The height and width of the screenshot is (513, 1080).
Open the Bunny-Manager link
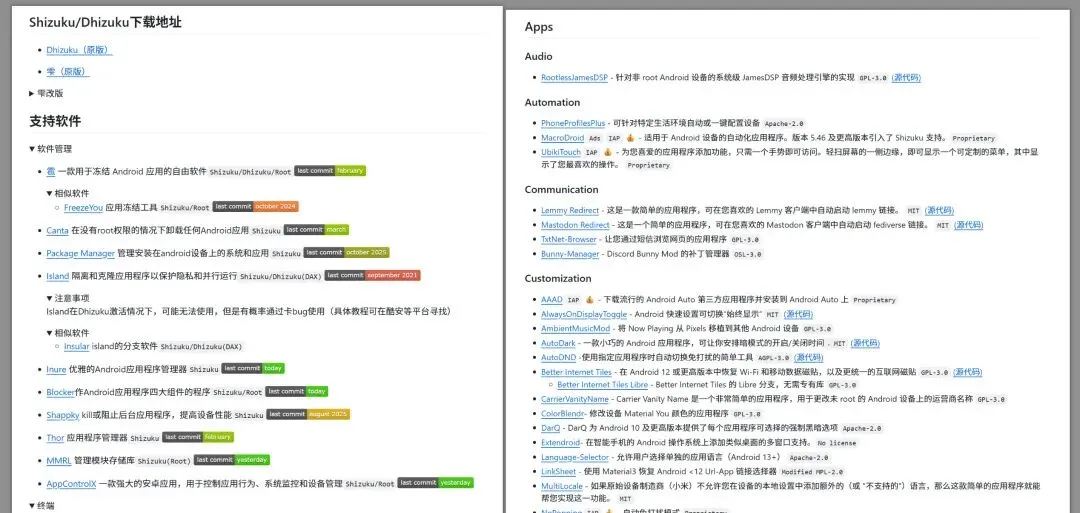point(570,254)
